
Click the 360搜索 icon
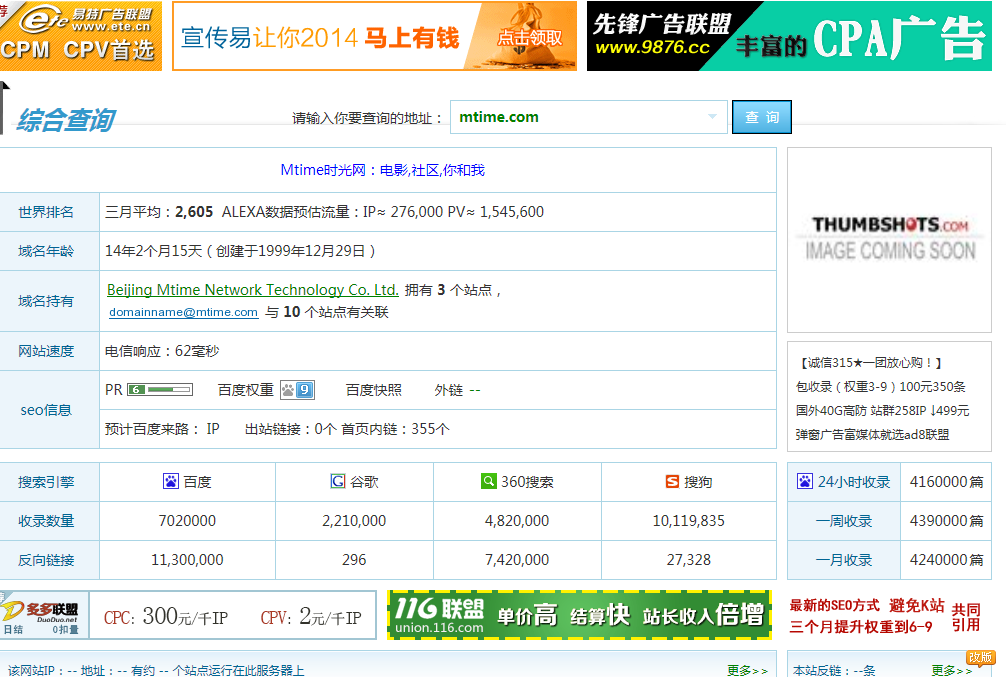pyautogui.click(x=488, y=482)
